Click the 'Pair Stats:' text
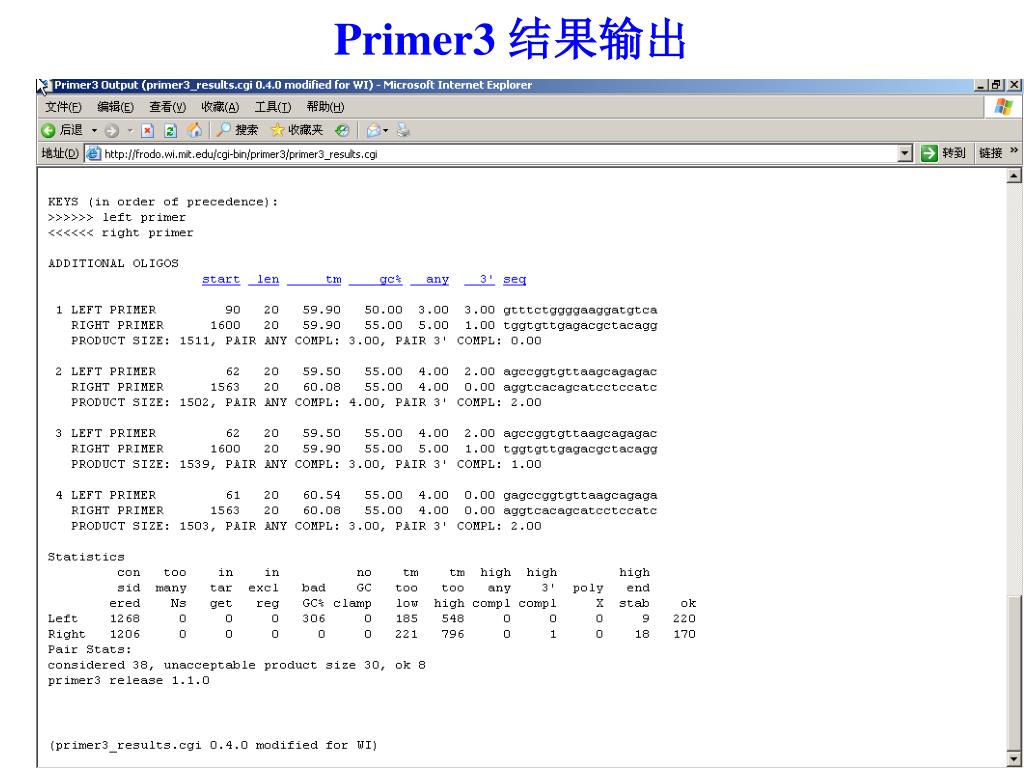Image resolution: width=1024 pixels, height=768 pixels. [x=89, y=650]
